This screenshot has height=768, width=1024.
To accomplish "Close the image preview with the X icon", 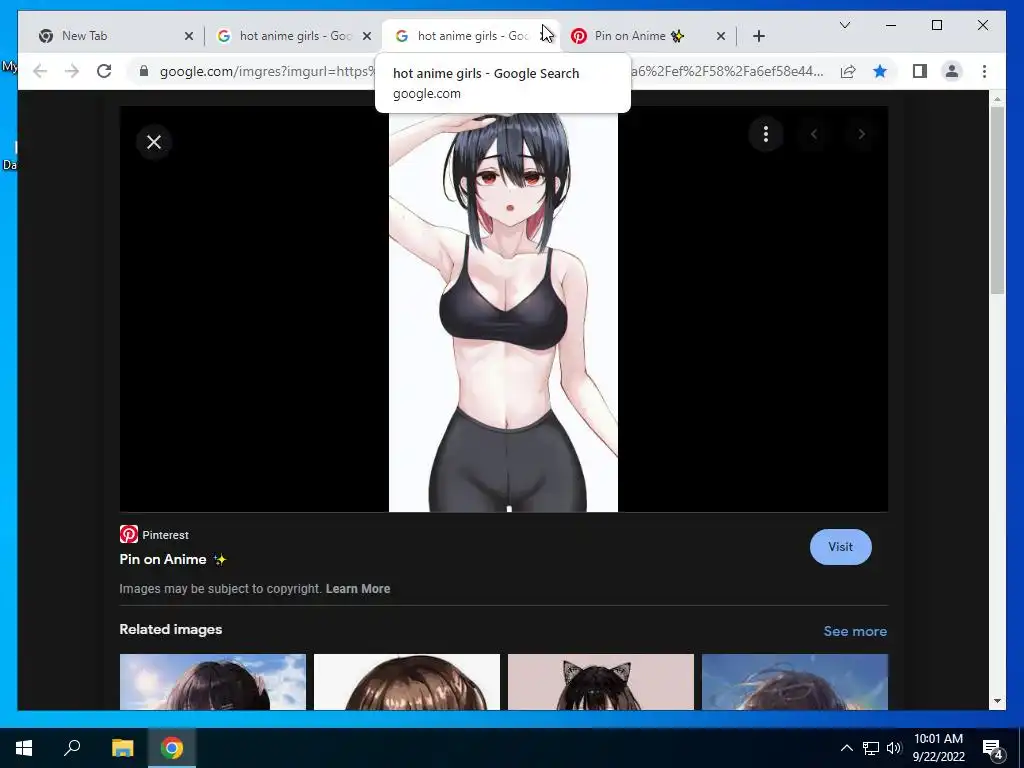I will click(154, 142).
